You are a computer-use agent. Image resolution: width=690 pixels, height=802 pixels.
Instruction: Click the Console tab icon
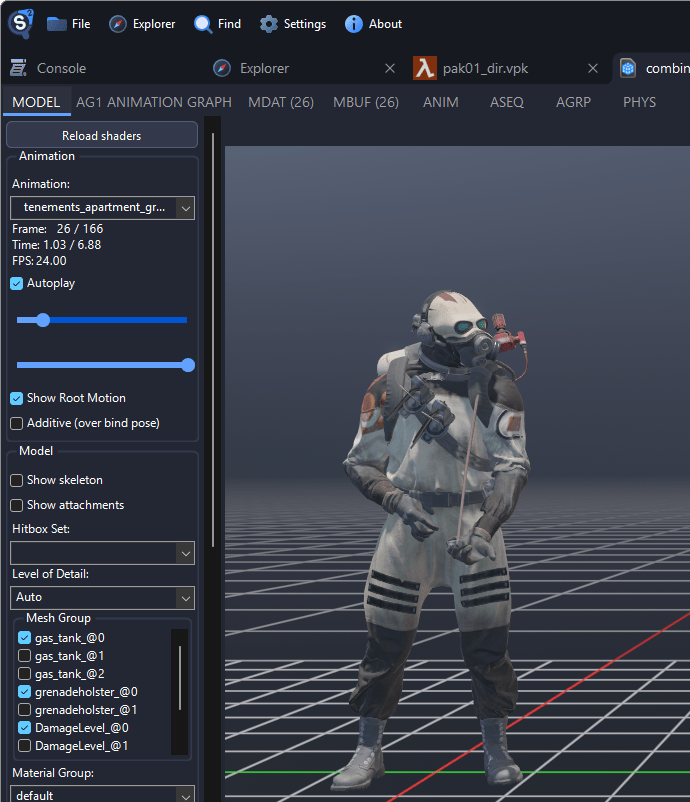[x=19, y=68]
